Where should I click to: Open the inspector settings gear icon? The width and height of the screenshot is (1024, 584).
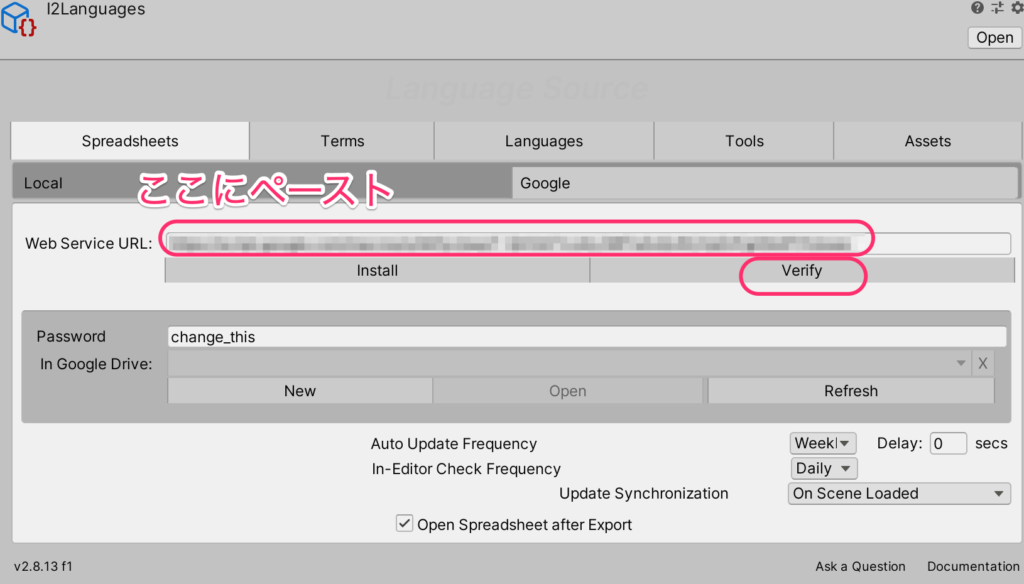coord(1017,8)
